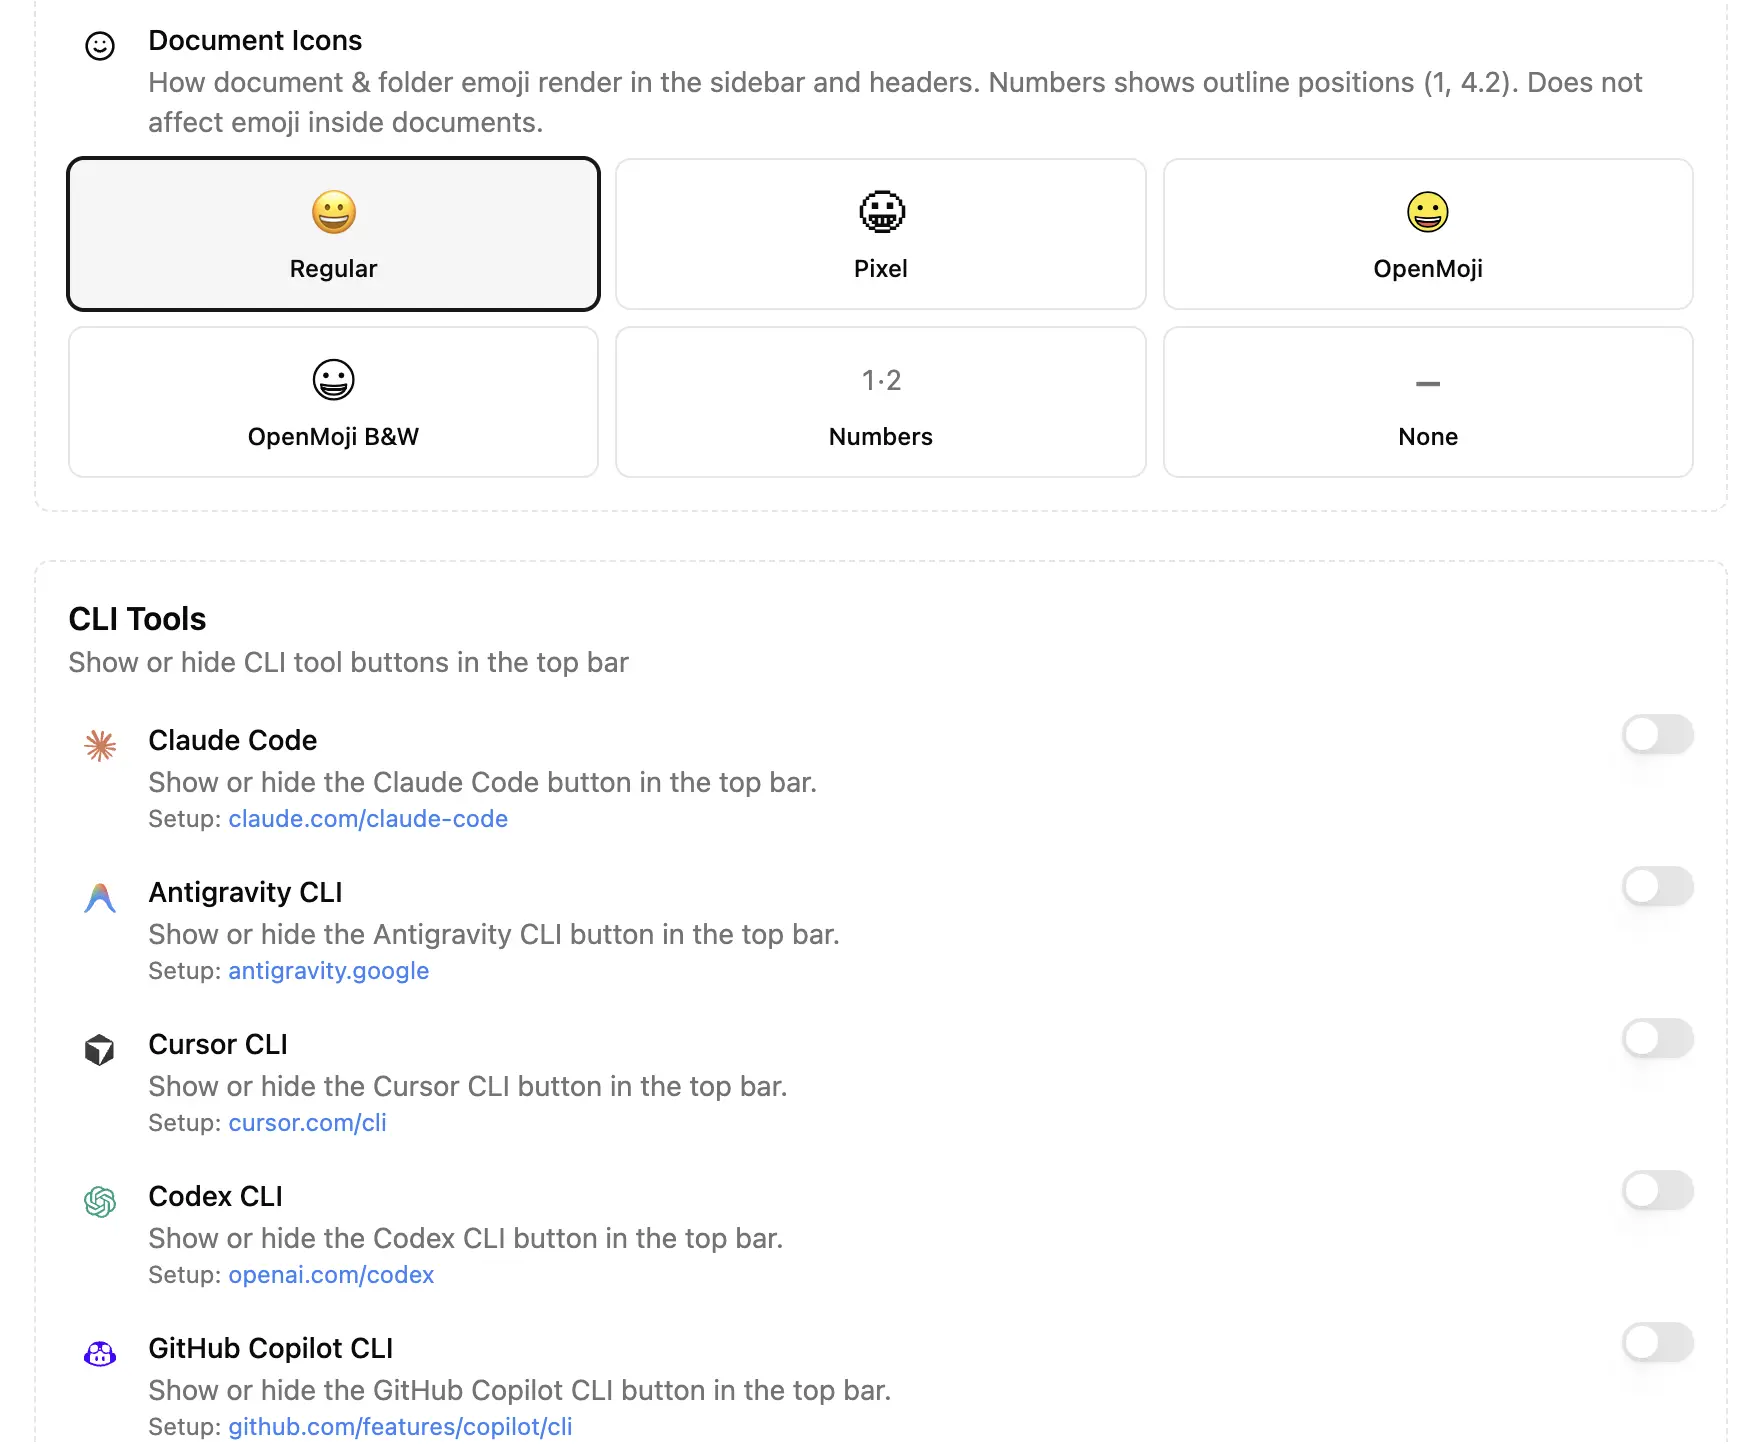Open the claude.com/claude-code setup link
The height and width of the screenshot is (1444, 1752).
click(x=368, y=819)
